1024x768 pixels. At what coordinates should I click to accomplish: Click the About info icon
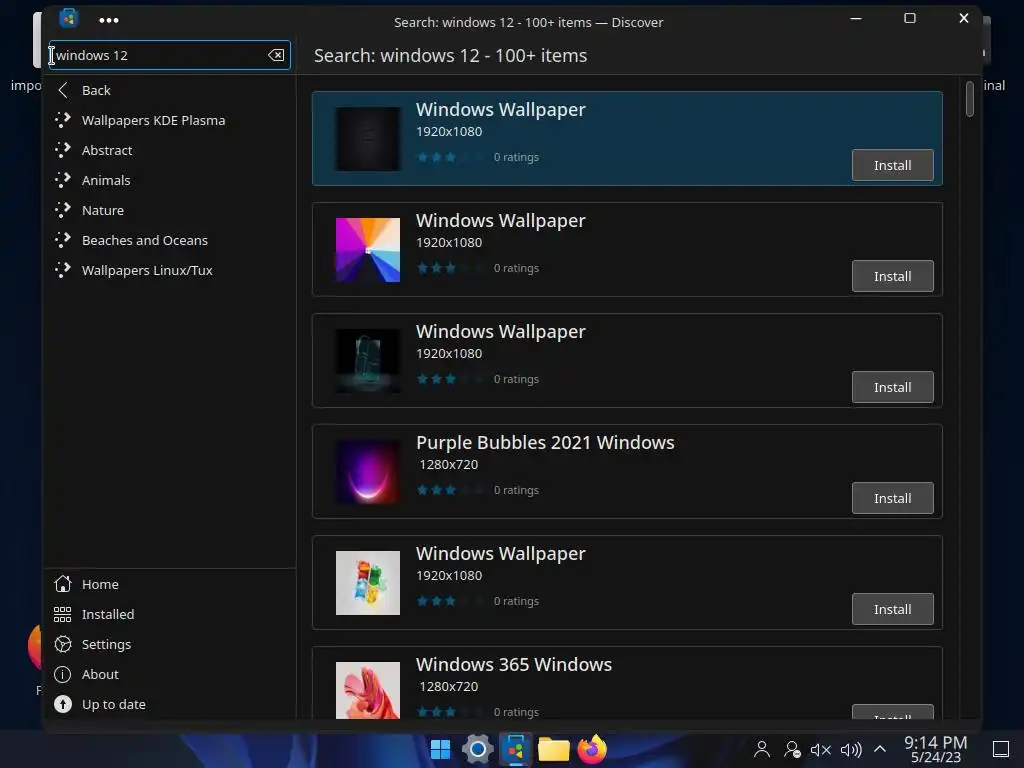pos(63,675)
